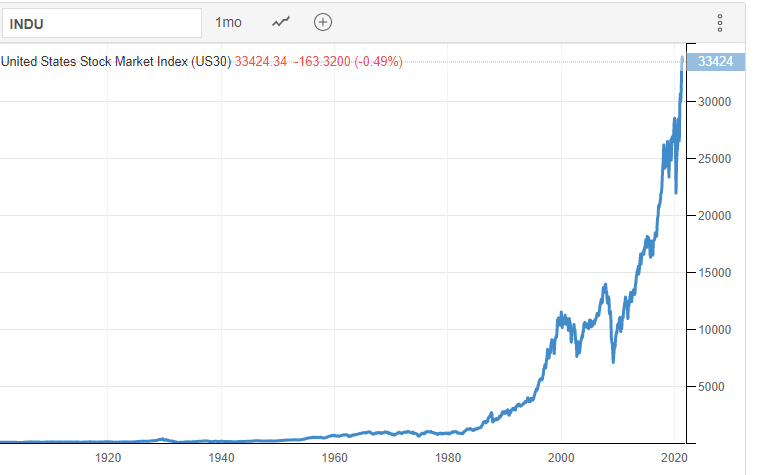Open the three-dot more options menu
763x475 pixels.
point(720,23)
